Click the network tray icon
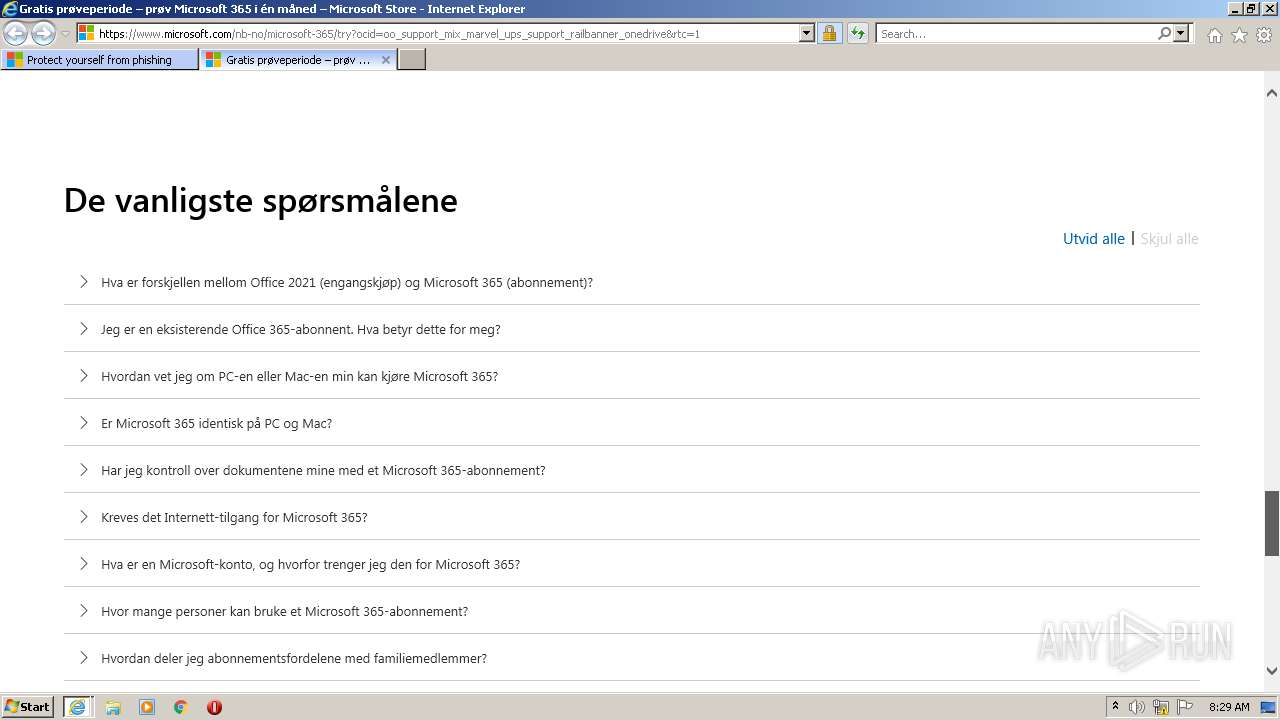 [1161, 707]
